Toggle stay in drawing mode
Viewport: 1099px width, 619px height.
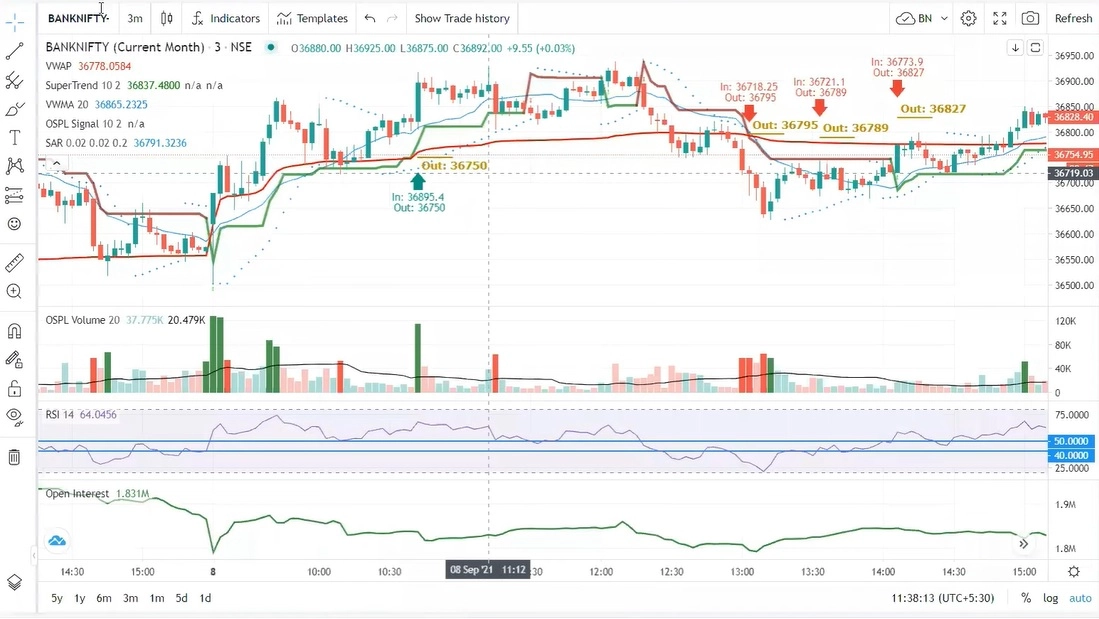(x=15, y=360)
